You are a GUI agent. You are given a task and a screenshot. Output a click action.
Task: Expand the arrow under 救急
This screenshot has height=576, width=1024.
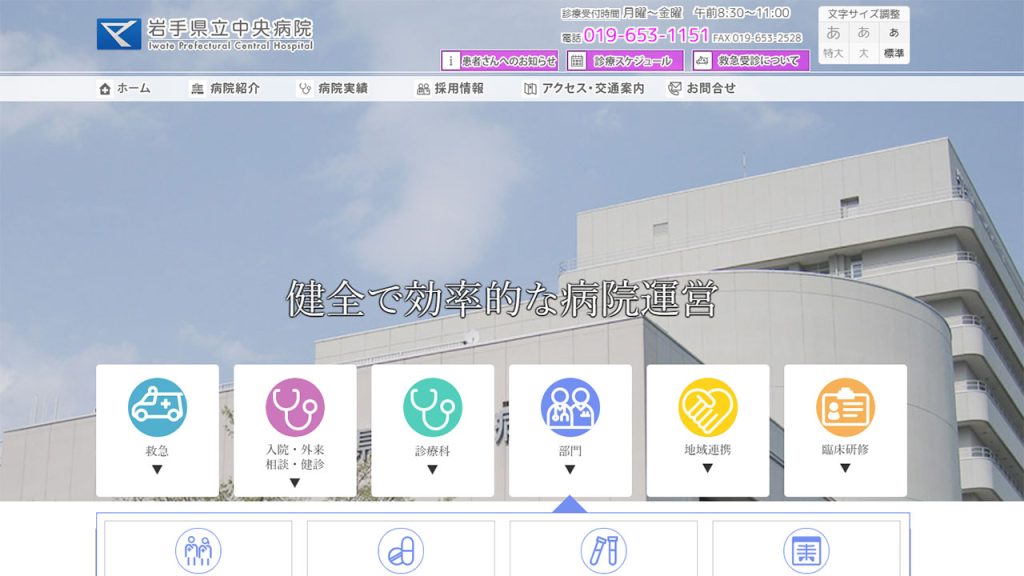tap(157, 468)
